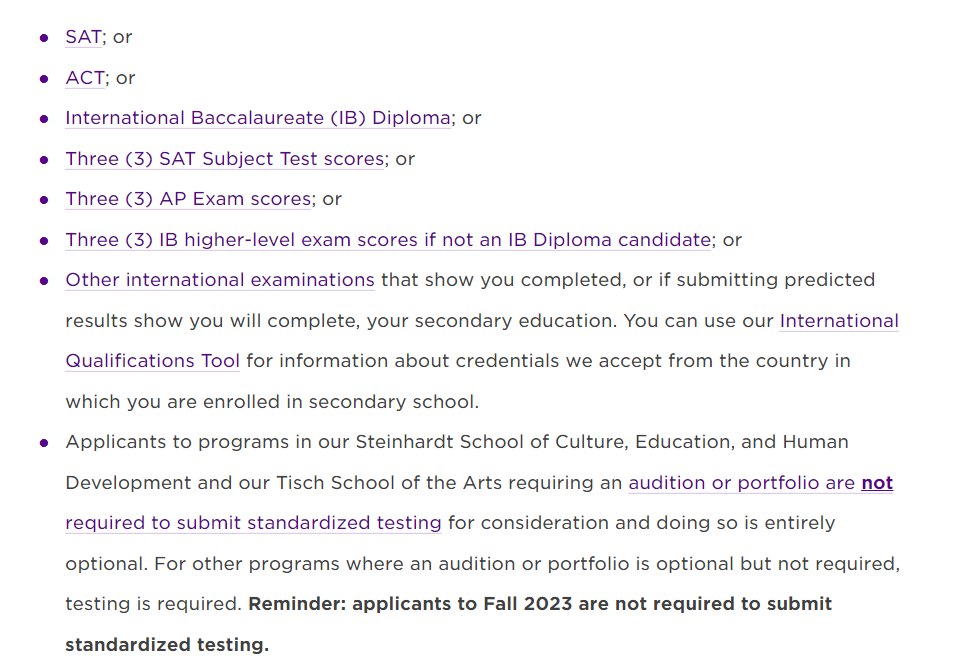The image size is (954, 670).
Task: Open the SAT link
Action: pos(83,37)
